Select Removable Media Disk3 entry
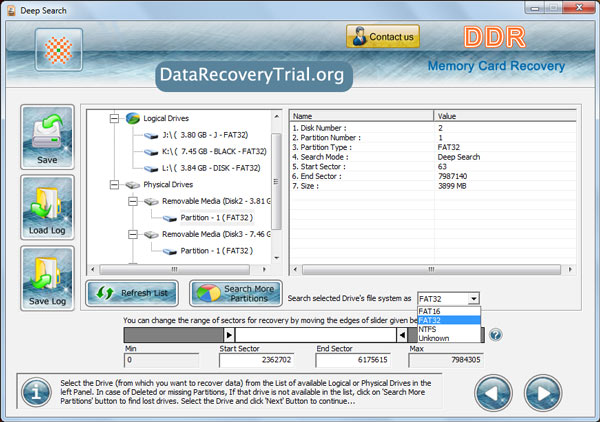Image resolution: width=600 pixels, height=422 pixels. coord(216,234)
